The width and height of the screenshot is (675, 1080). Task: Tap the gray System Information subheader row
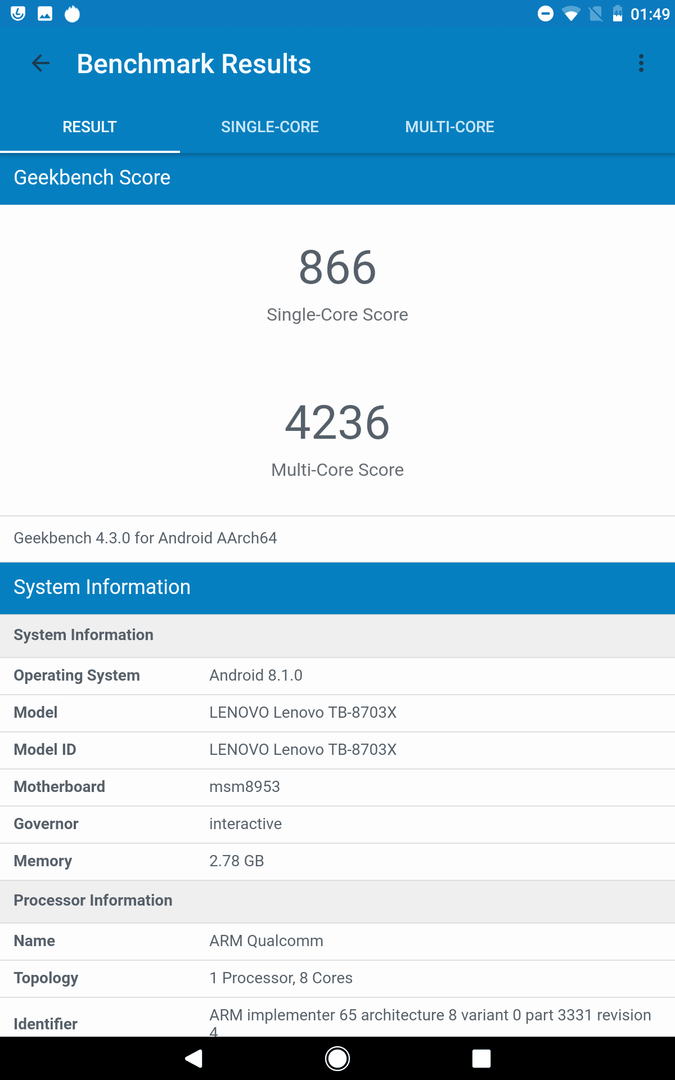[338, 635]
